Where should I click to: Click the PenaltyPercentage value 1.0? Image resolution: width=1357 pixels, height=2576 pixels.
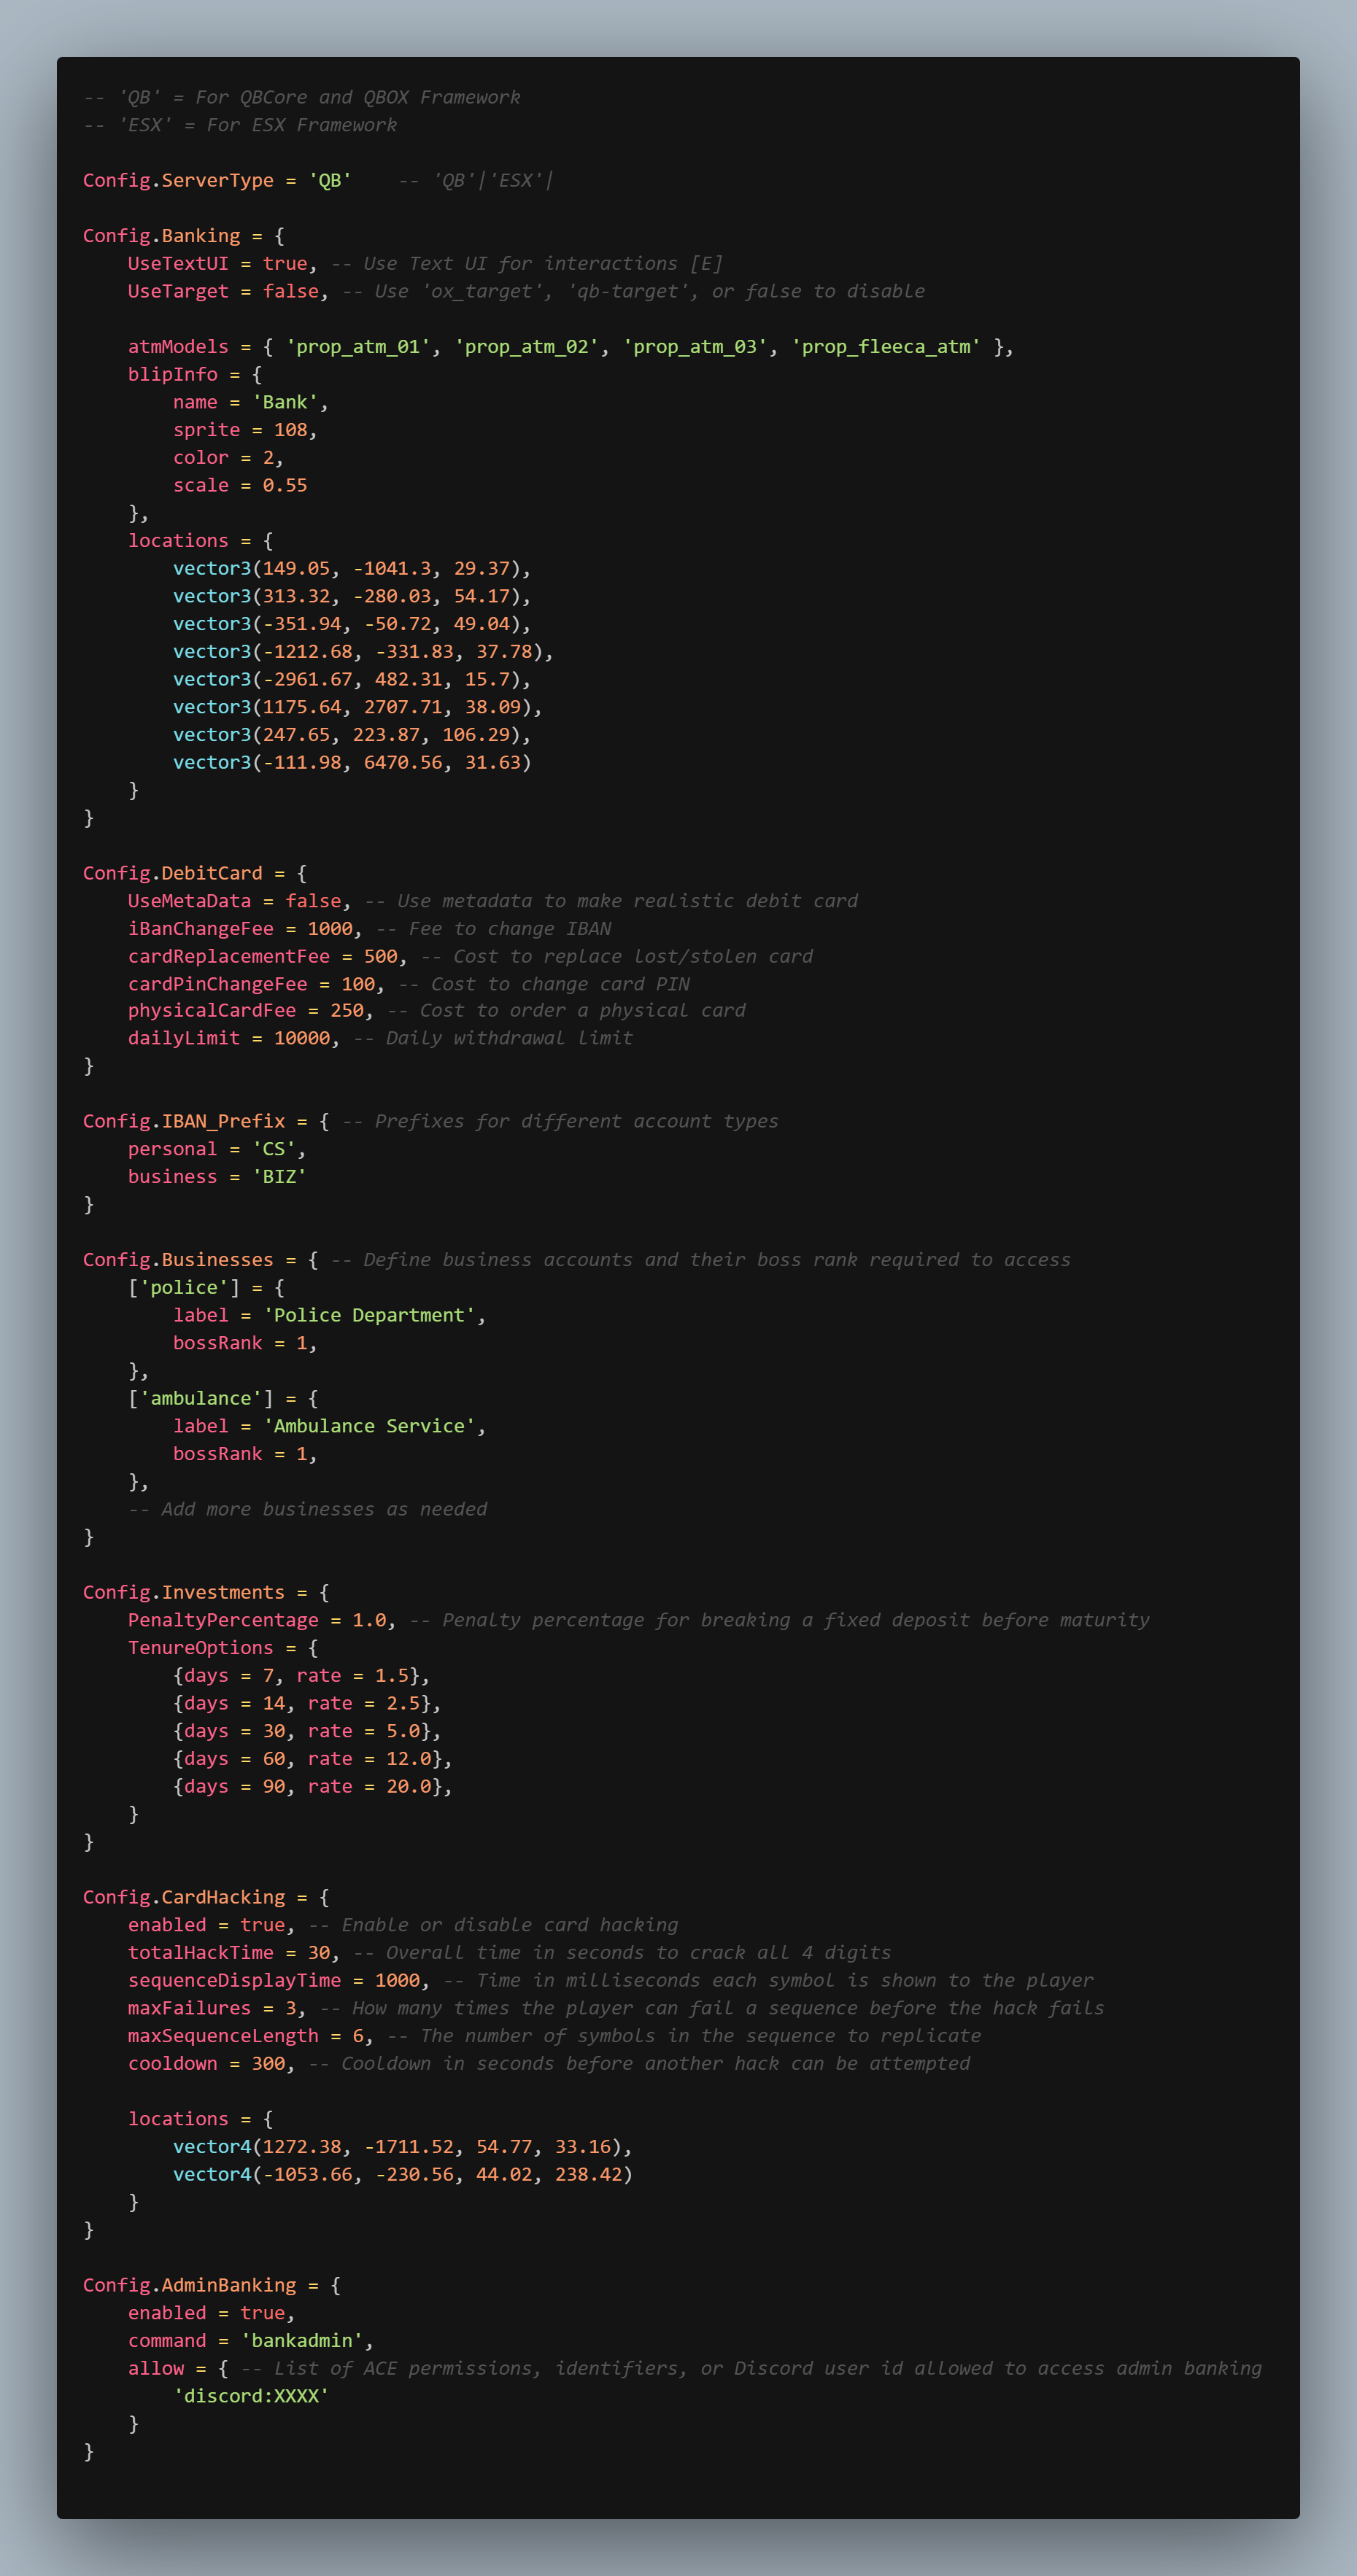369,1620
